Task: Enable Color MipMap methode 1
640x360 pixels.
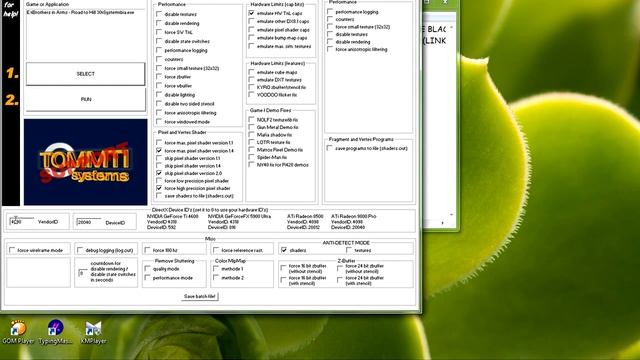Action: tap(216, 269)
